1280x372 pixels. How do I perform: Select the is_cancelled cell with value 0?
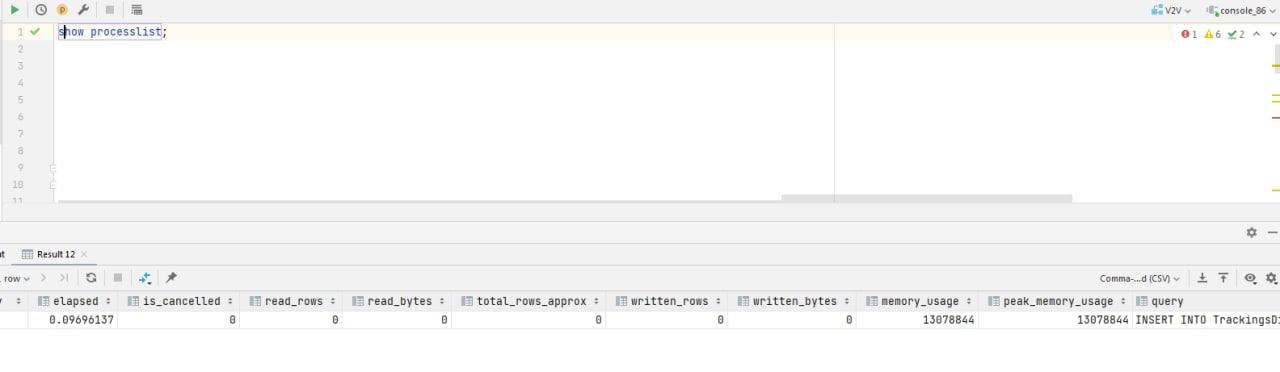(179, 320)
